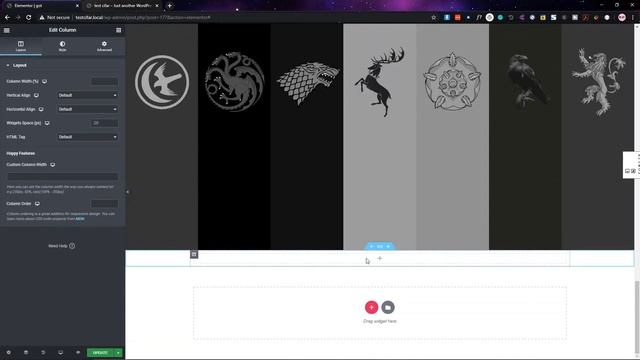Open the Update save options arrow
This screenshot has width=640, height=360.
(118, 353)
